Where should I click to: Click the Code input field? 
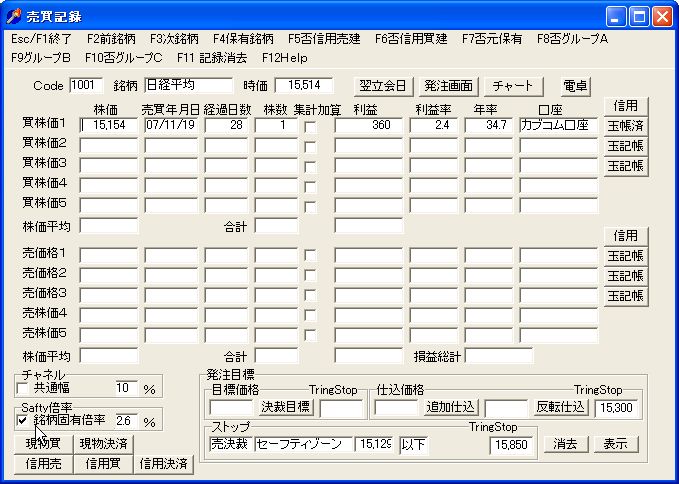[86, 86]
